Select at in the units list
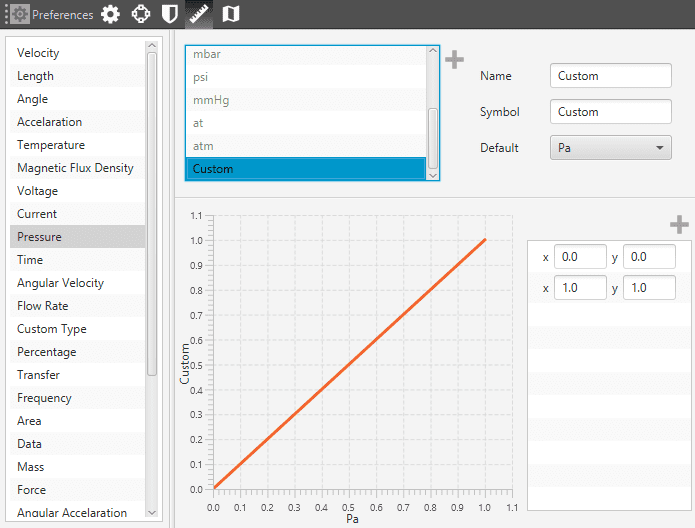Viewport: 695px width, 528px height. click(306, 123)
